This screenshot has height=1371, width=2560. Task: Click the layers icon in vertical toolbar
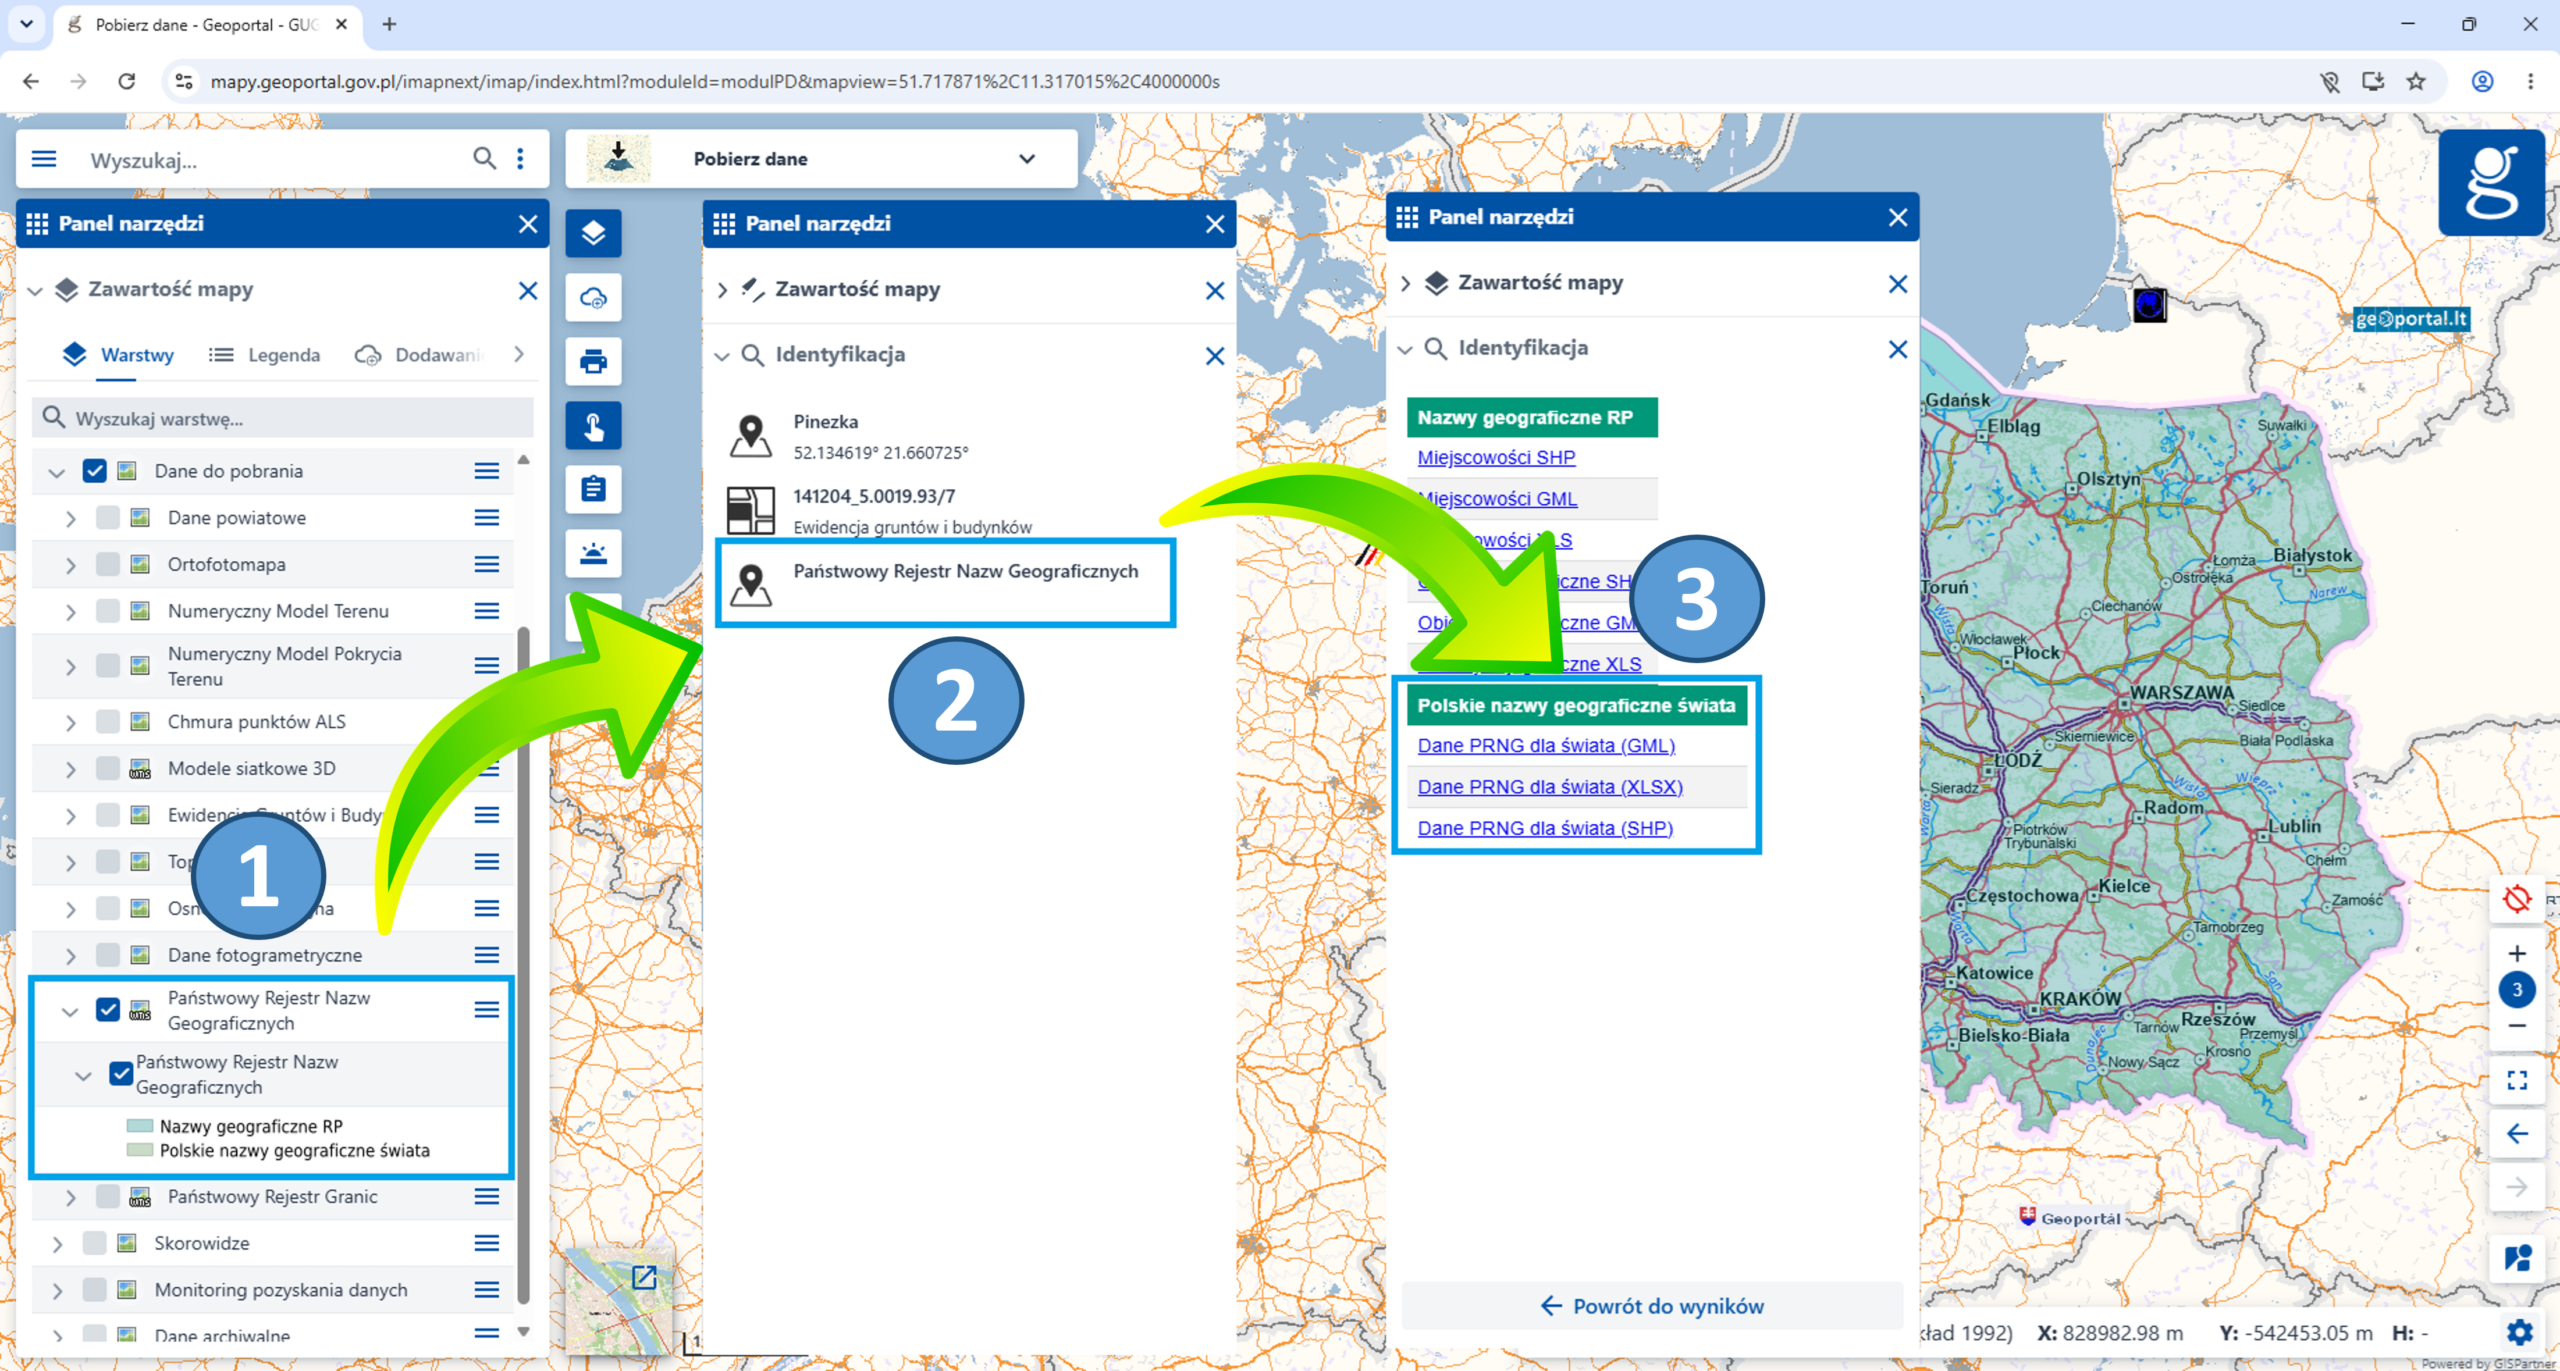pos(593,234)
